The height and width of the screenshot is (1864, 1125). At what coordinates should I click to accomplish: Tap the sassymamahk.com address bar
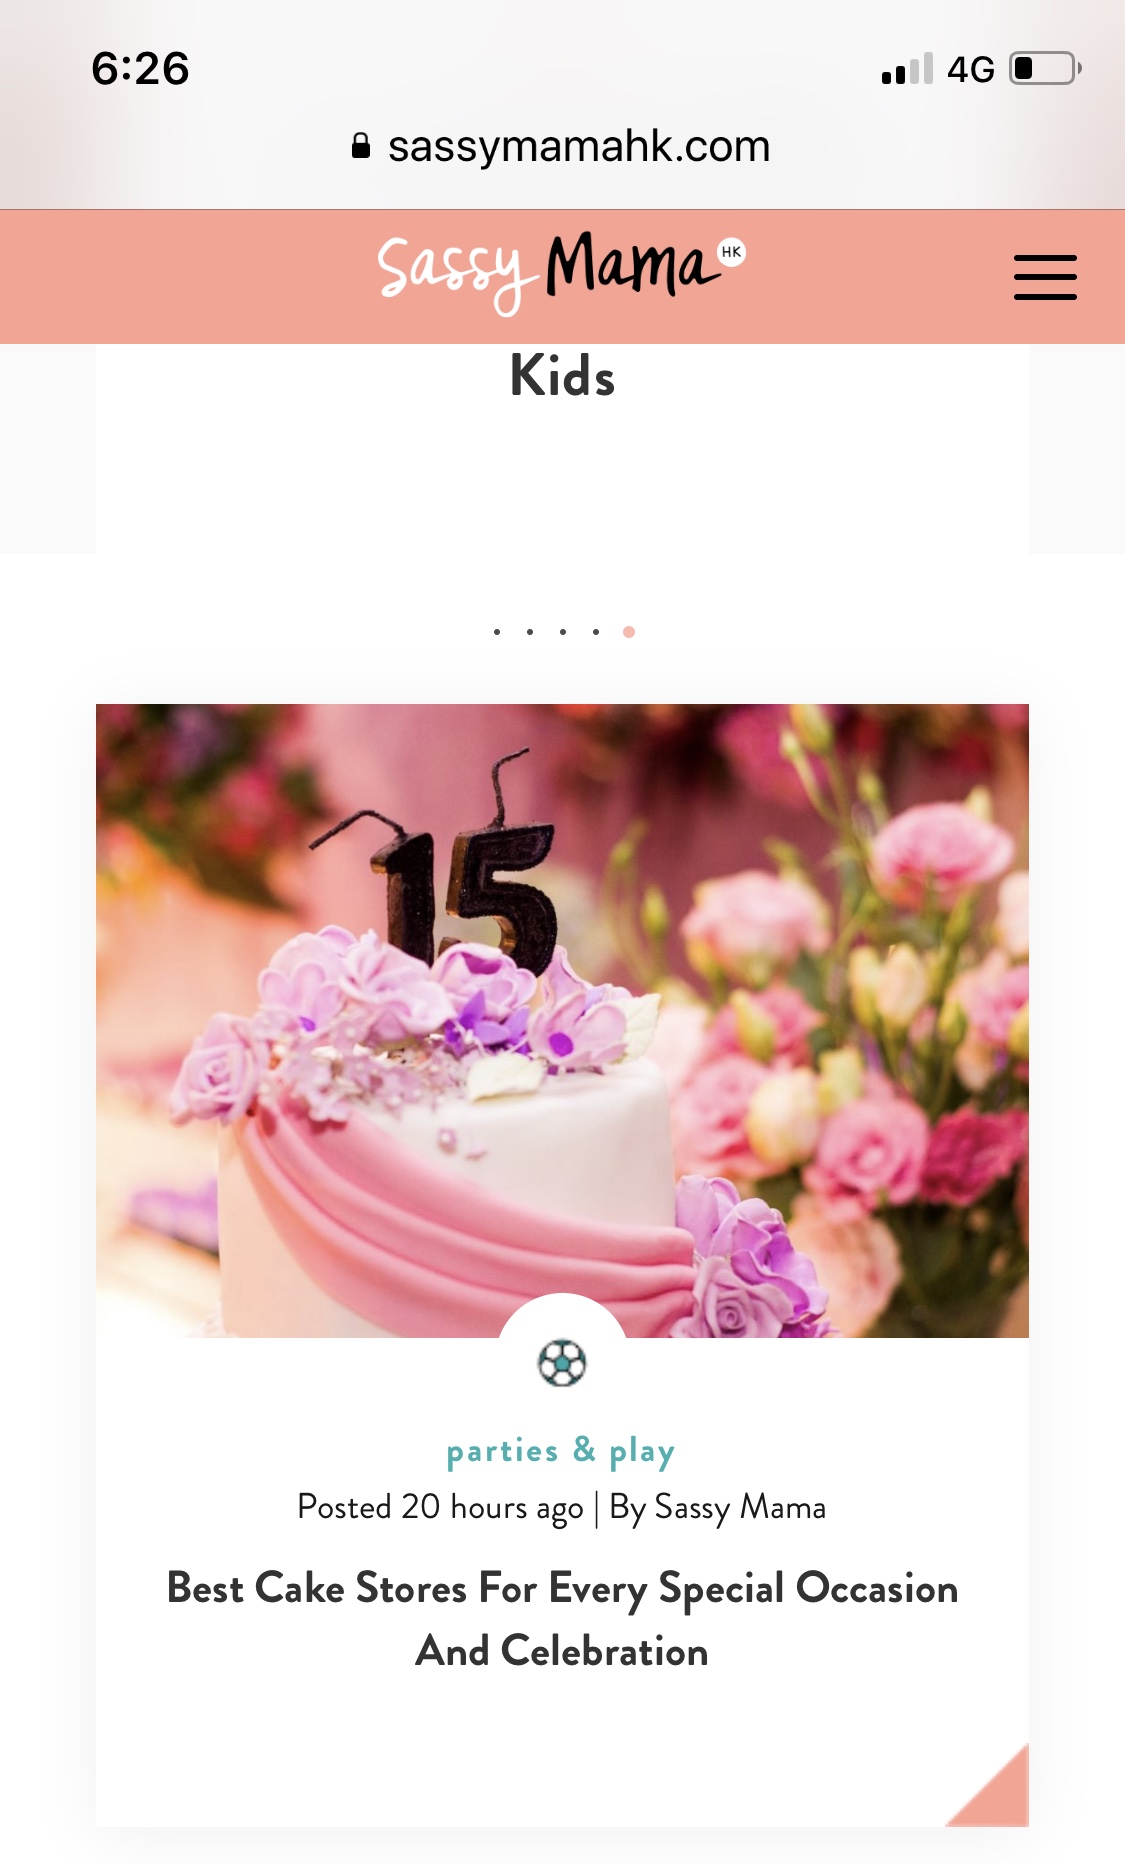coord(562,146)
